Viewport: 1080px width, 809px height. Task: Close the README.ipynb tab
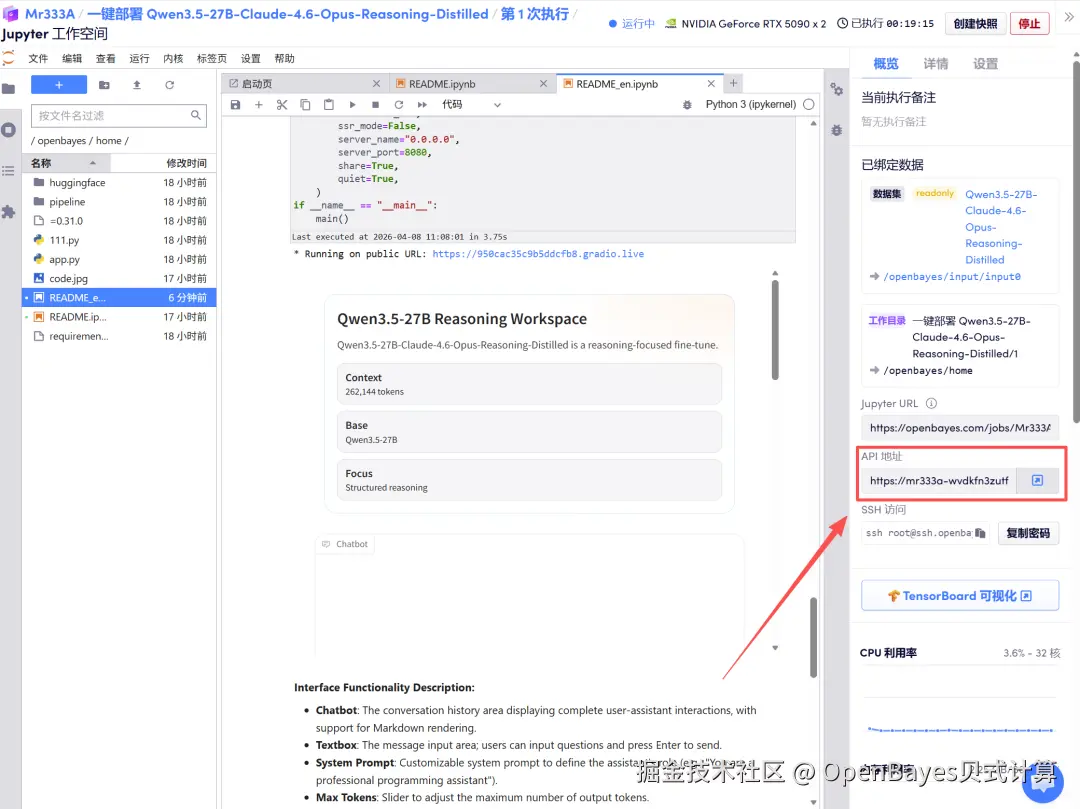pyautogui.click(x=543, y=83)
